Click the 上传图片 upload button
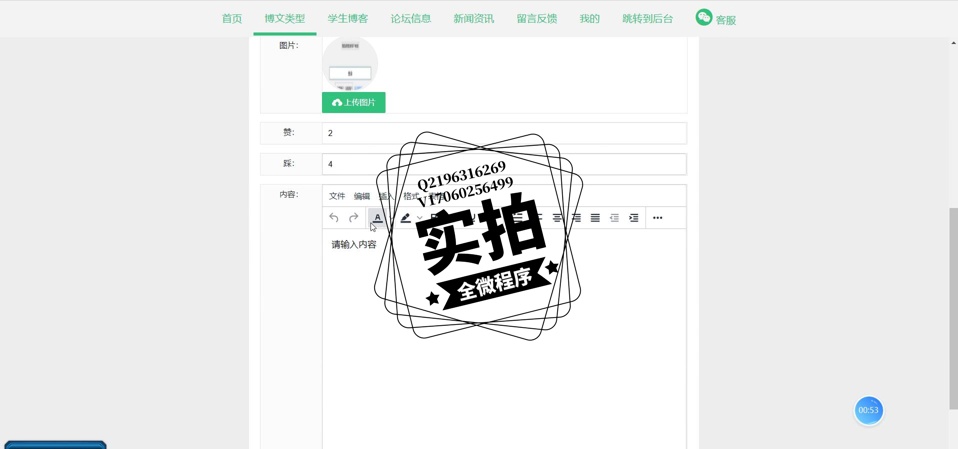This screenshot has width=958, height=449. [354, 103]
